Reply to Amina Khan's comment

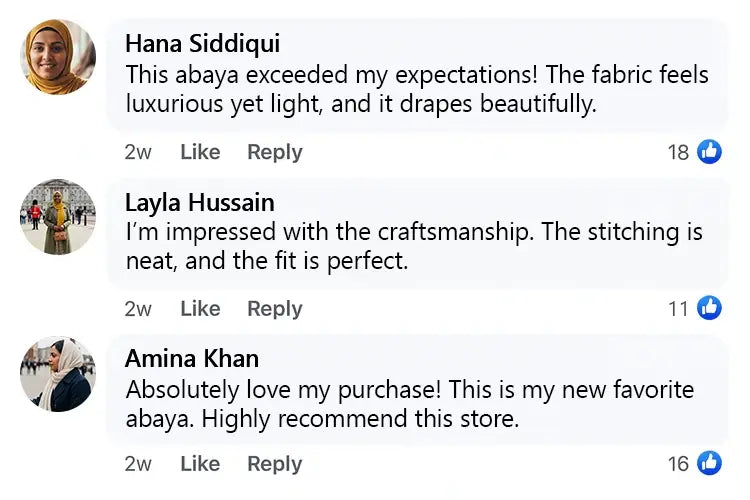click(x=275, y=464)
